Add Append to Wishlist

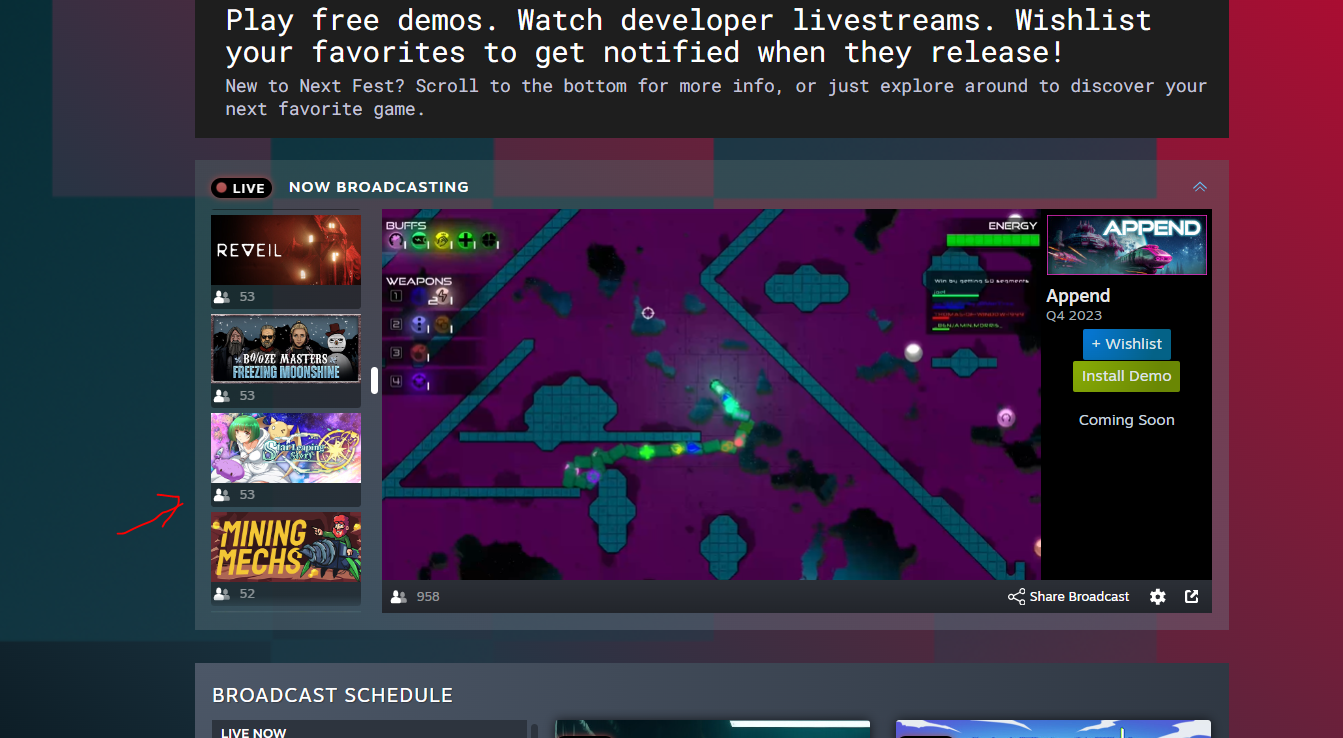1126,344
